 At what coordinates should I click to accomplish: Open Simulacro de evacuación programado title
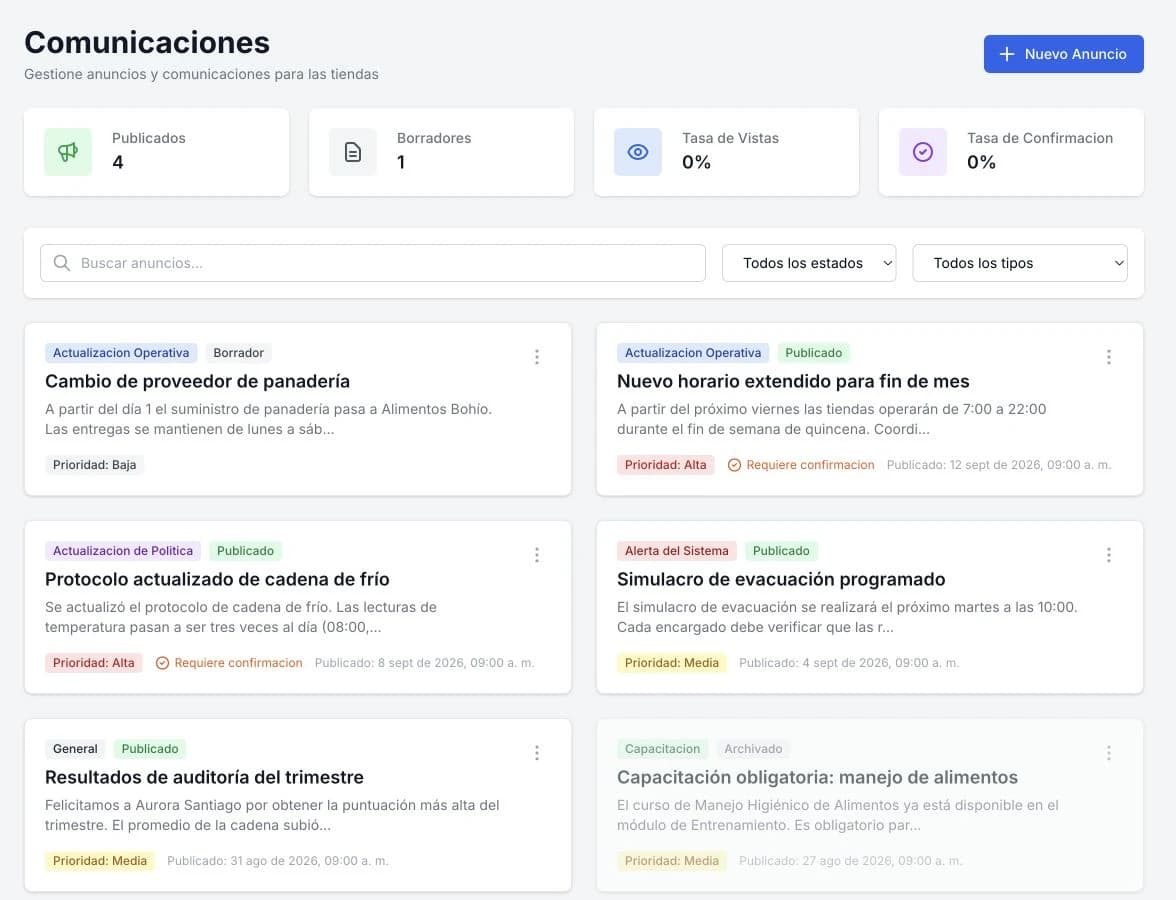click(x=781, y=579)
